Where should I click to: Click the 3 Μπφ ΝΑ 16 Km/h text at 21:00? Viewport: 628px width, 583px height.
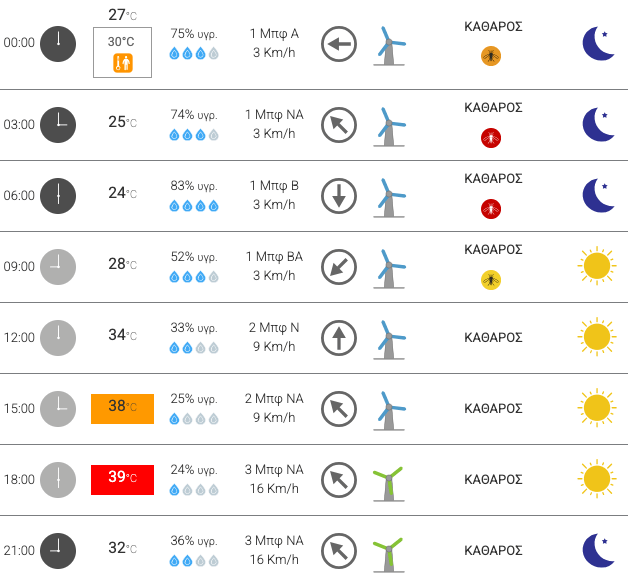coord(274,550)
